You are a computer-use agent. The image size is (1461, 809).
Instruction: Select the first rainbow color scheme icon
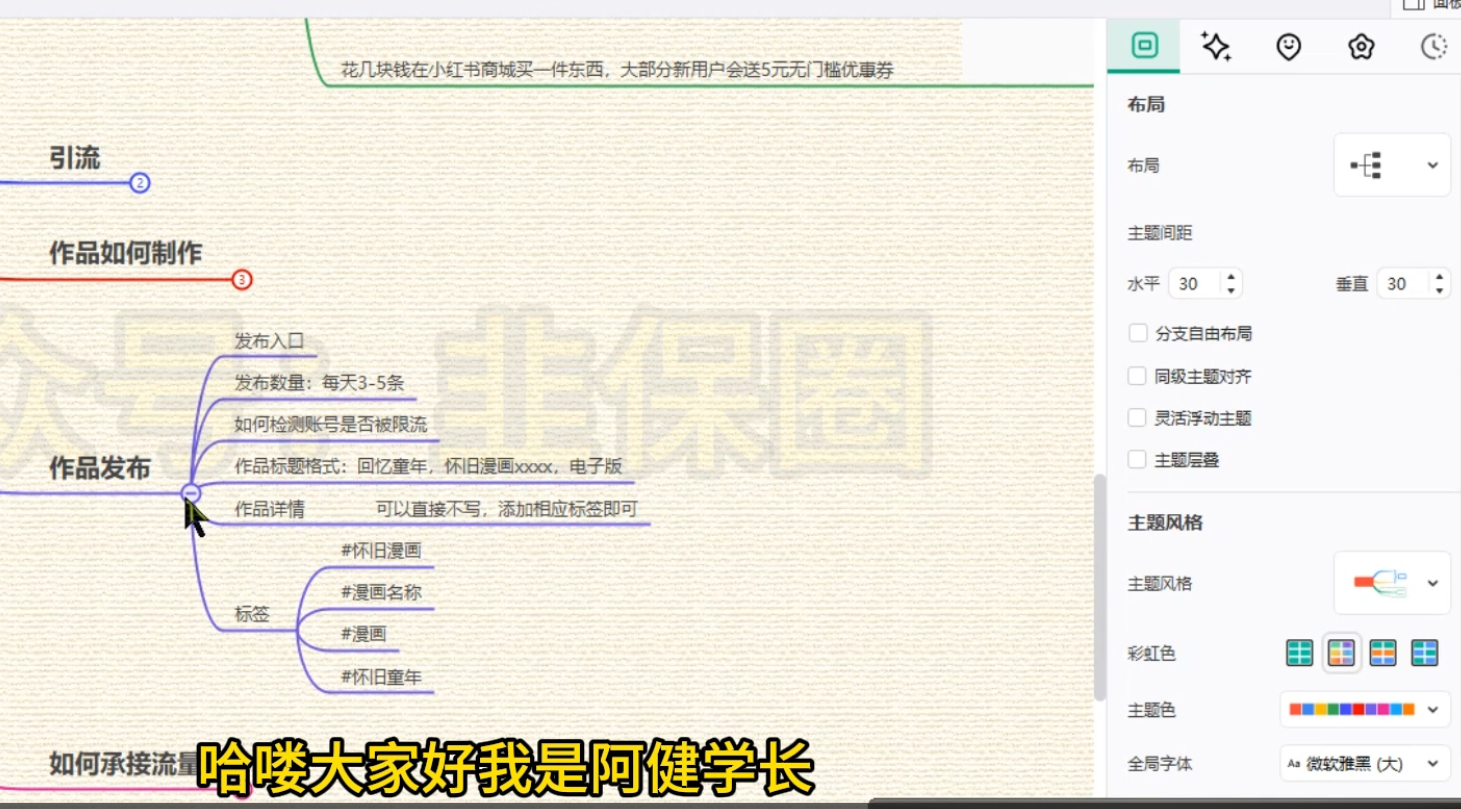coord(1299,653)
